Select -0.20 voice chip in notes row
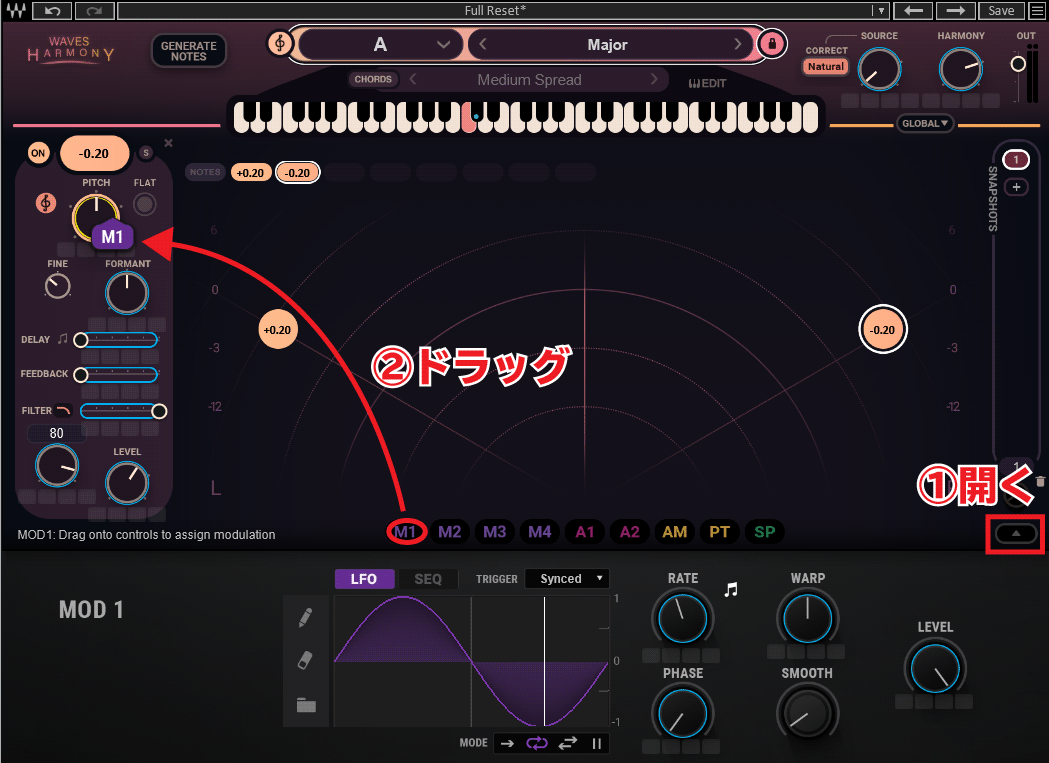 [x=298, y=173]
